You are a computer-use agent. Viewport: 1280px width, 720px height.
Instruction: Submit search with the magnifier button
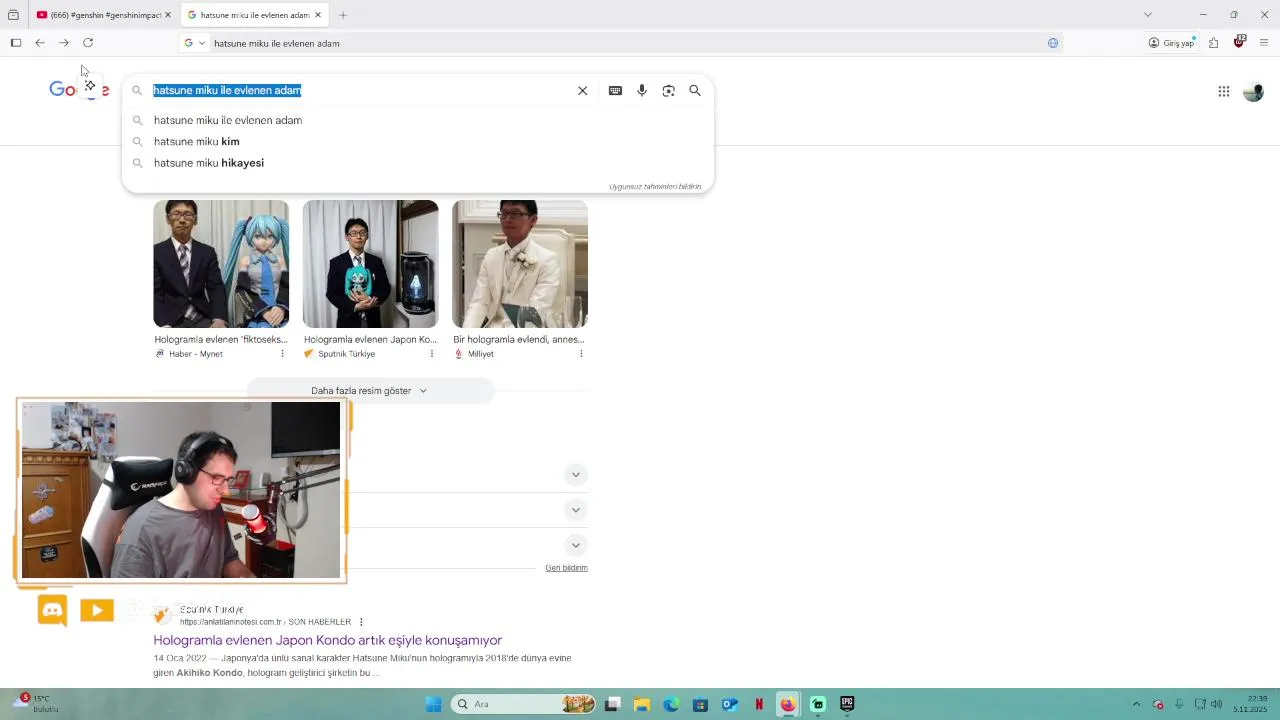[695, 90]
